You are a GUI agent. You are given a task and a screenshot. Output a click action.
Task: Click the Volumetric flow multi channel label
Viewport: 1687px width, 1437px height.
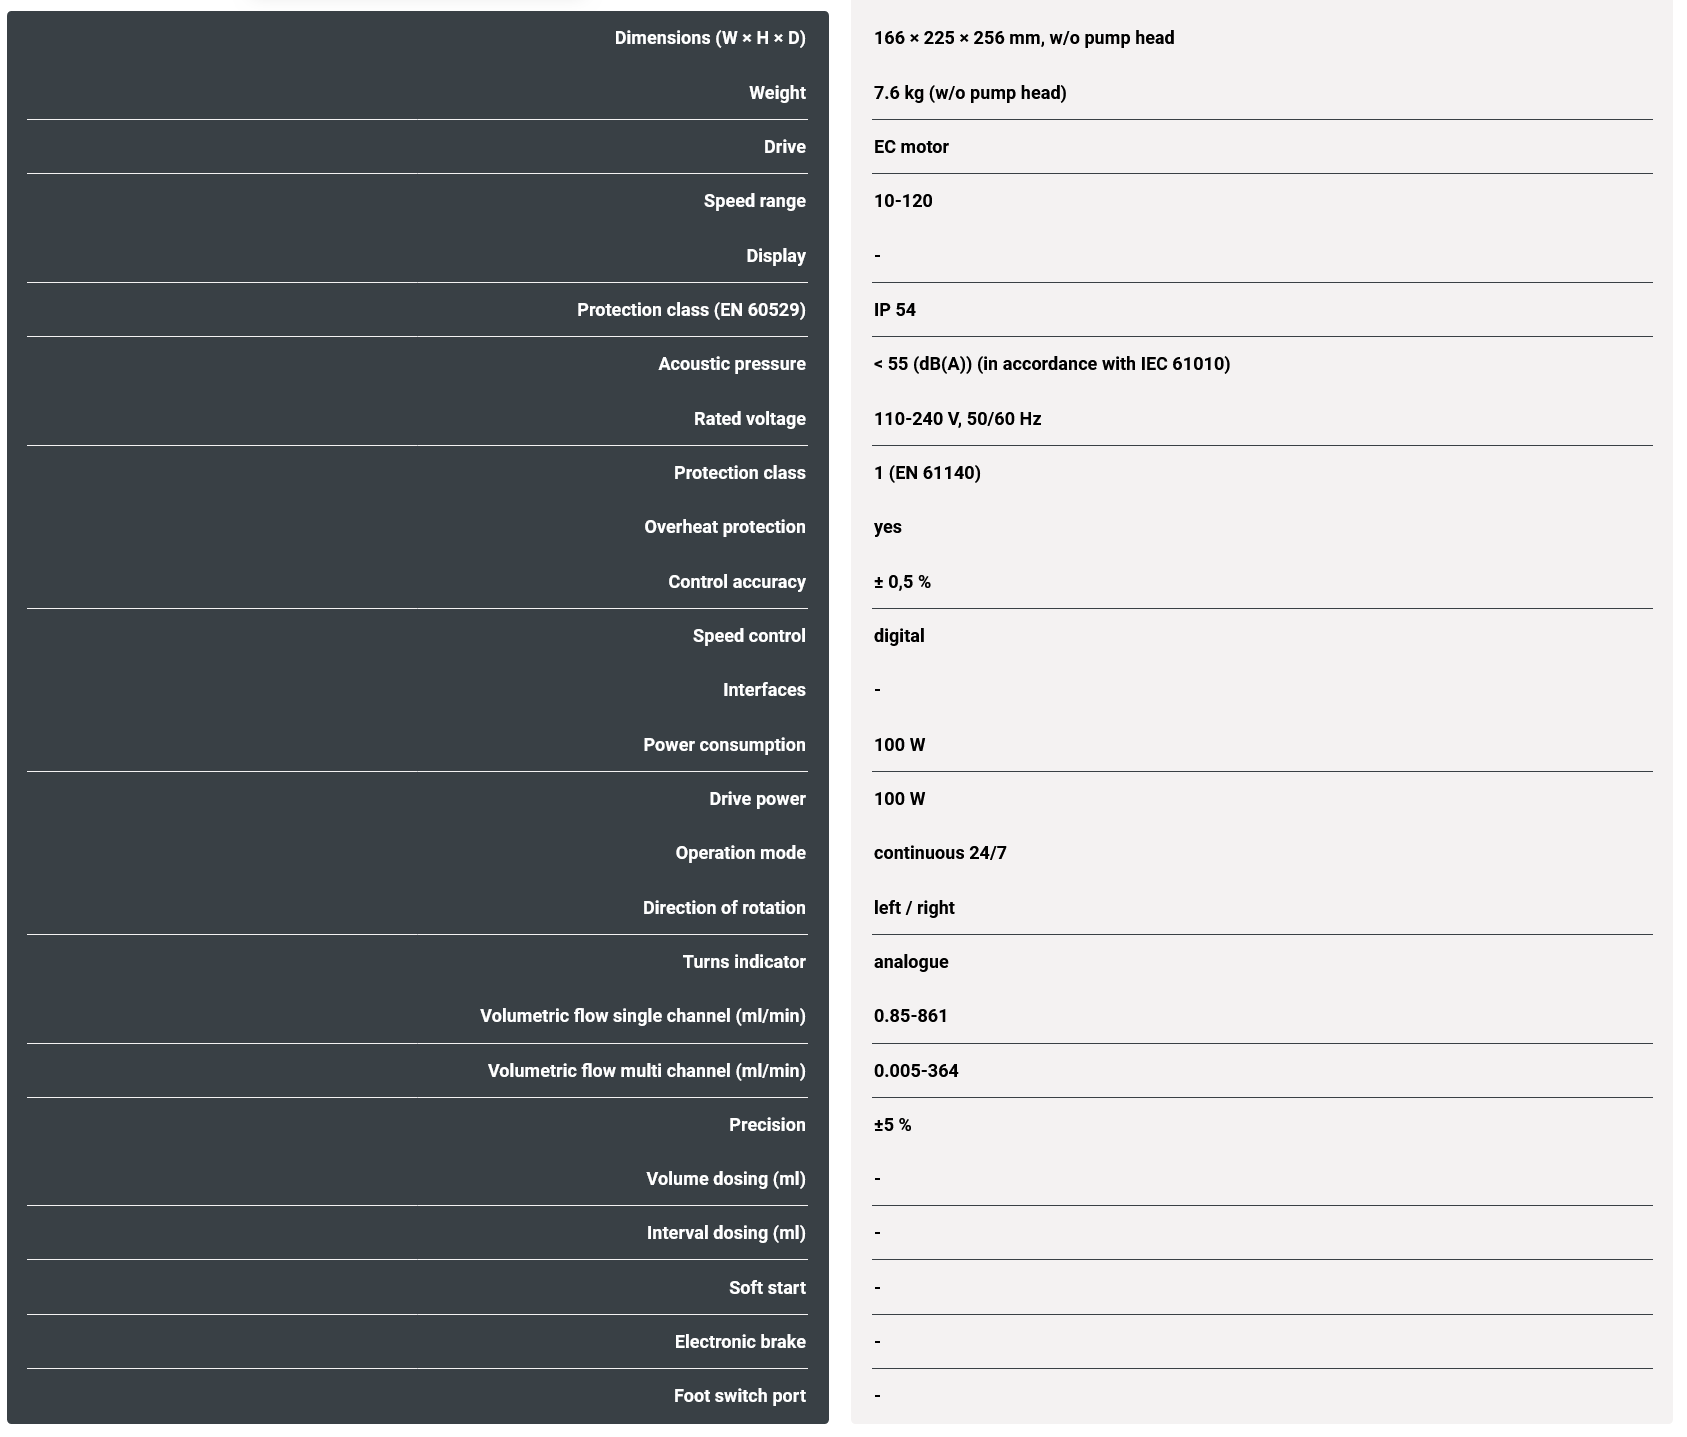646,1071
